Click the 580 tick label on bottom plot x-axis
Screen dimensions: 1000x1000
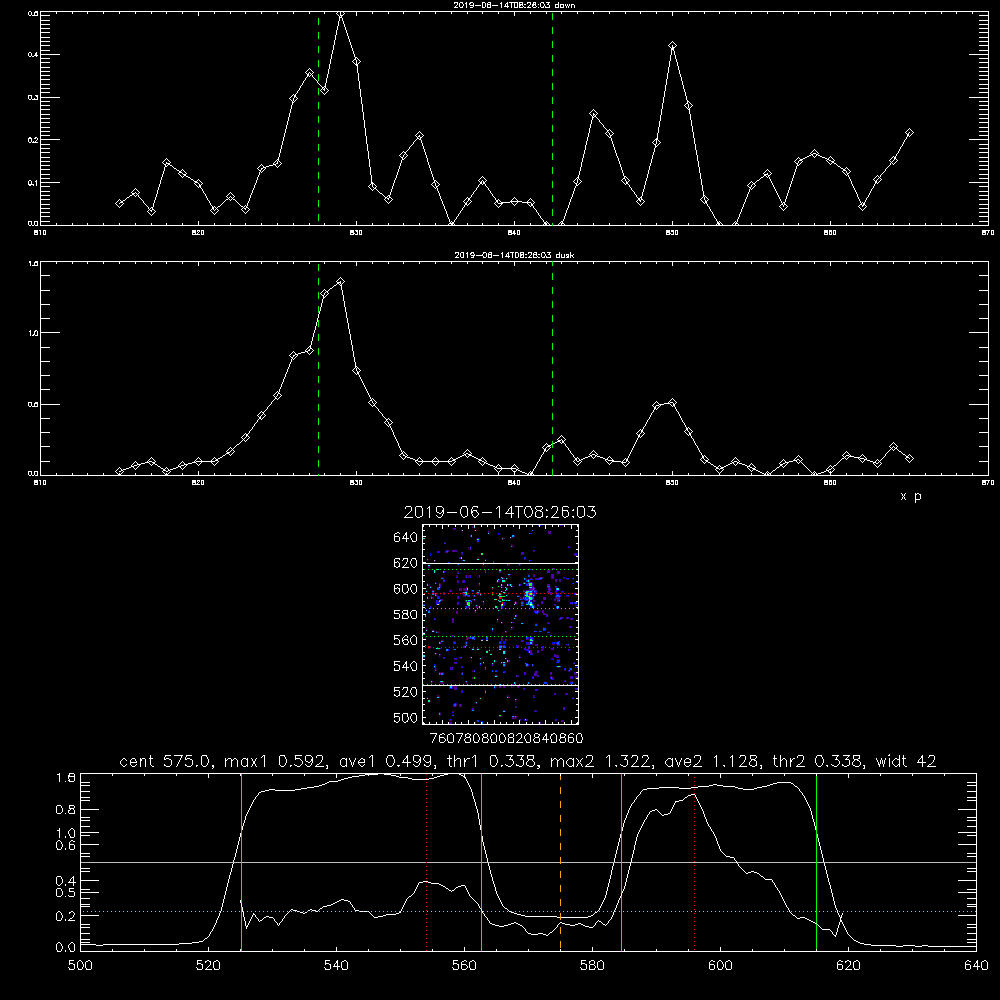click(x=592, y=966)
